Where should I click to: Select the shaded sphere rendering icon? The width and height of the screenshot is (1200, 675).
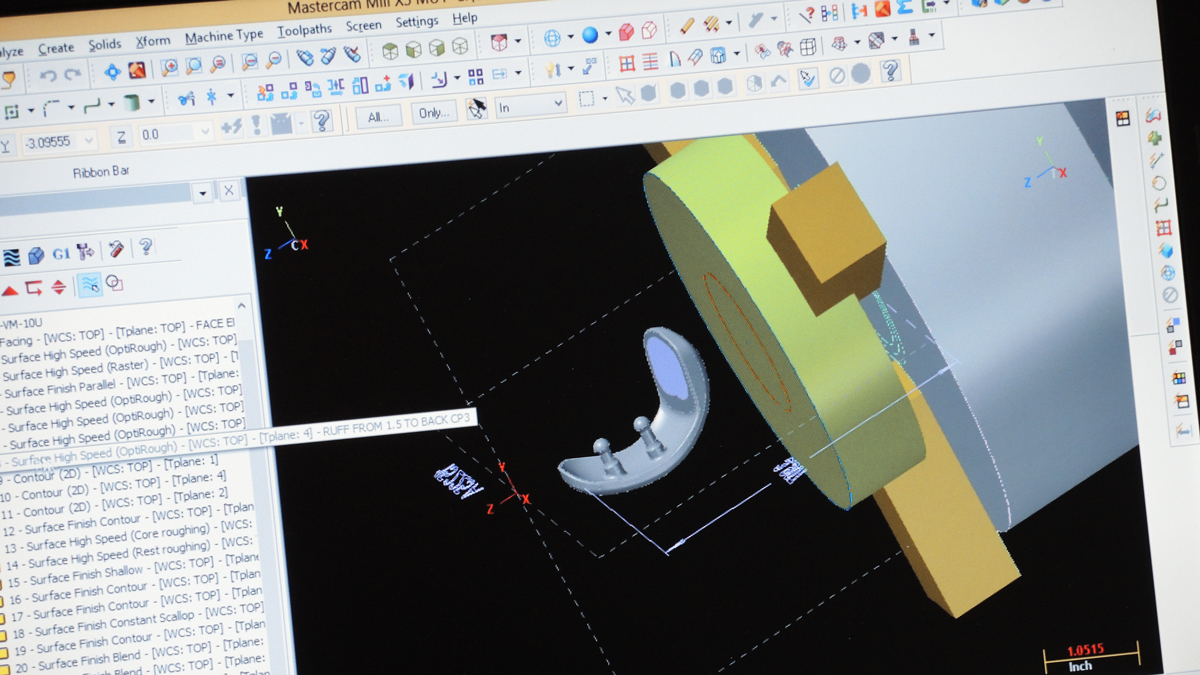590,33
